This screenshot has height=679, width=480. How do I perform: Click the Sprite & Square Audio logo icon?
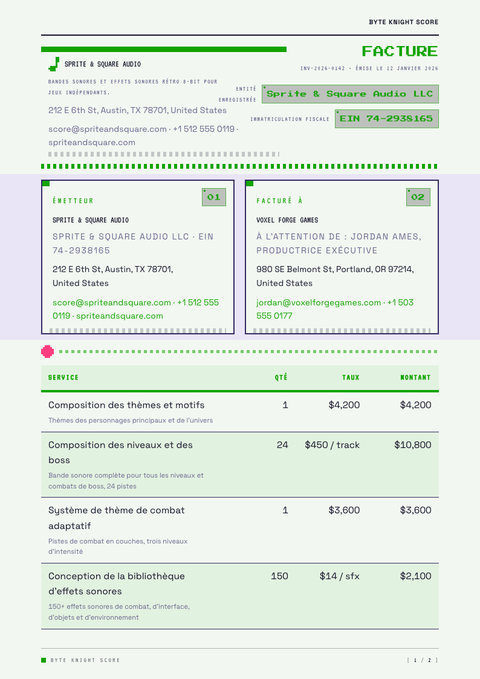click(54, 64)
